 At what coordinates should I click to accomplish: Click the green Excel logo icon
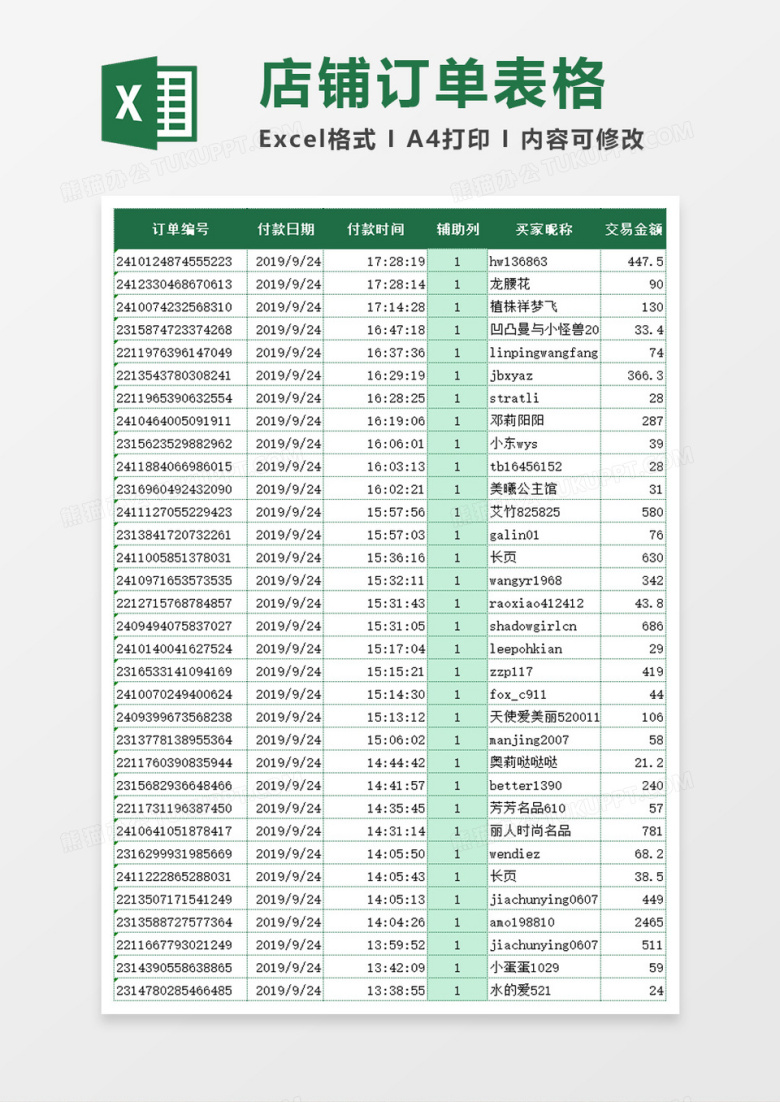[149, 103]
